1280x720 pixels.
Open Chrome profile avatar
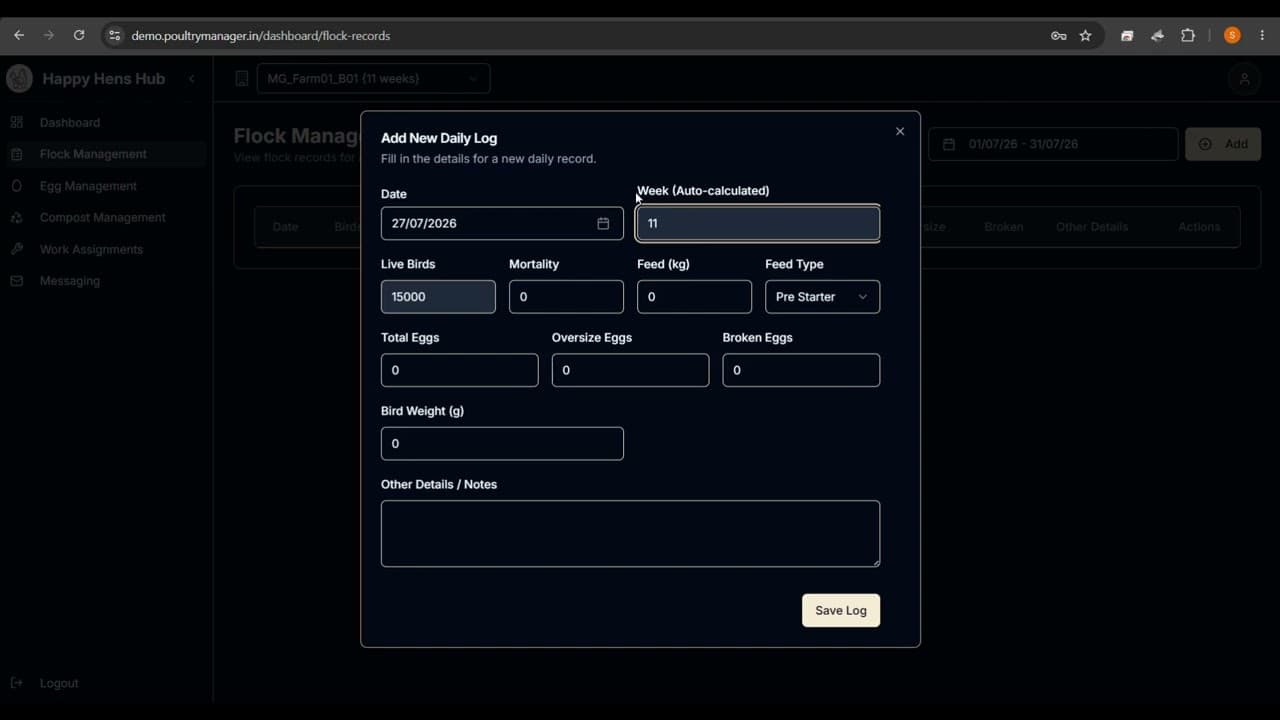pos(1232,35)
